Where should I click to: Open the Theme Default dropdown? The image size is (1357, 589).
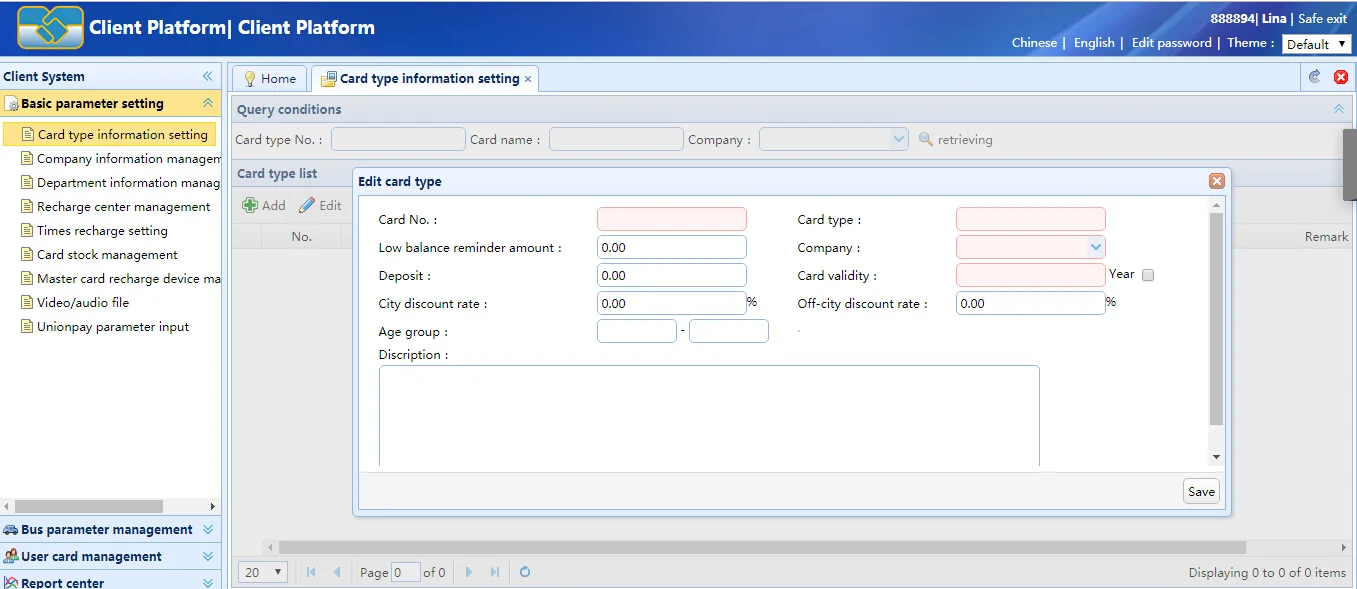[1316, 44]
